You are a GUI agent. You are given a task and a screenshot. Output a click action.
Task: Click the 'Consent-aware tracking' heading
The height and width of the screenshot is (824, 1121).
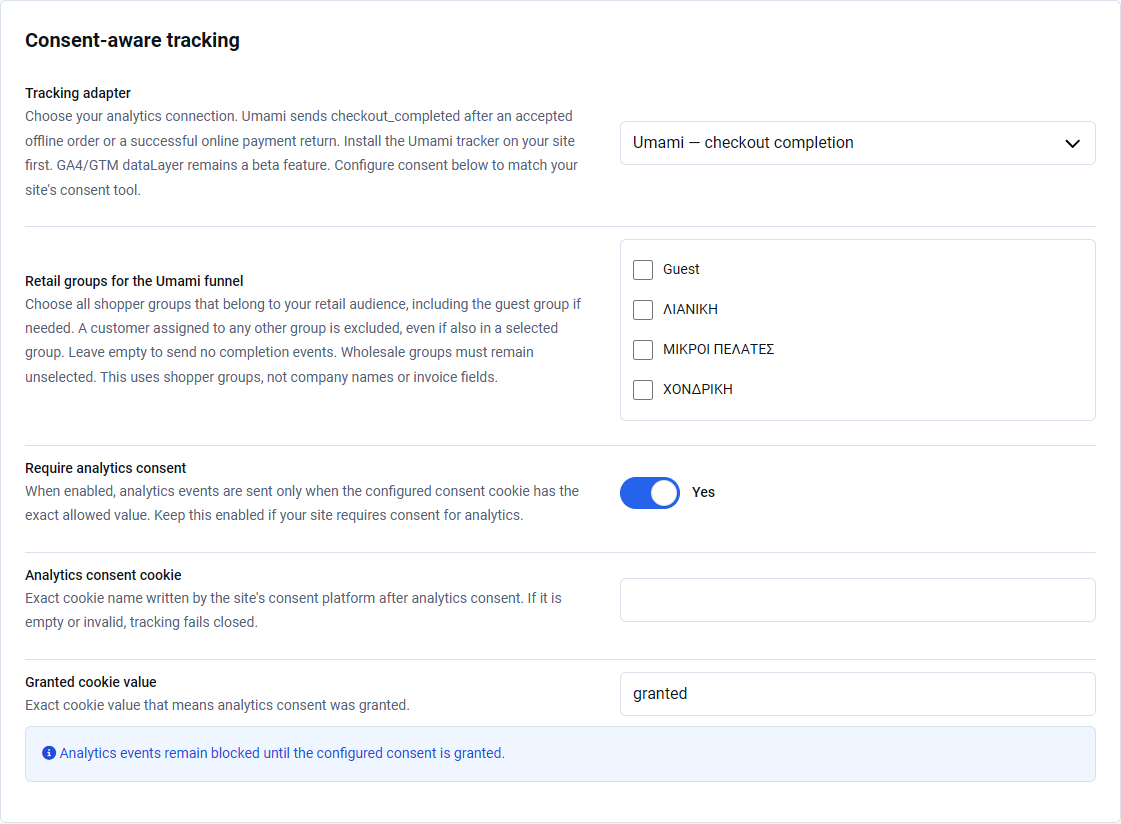click(132, 40)
